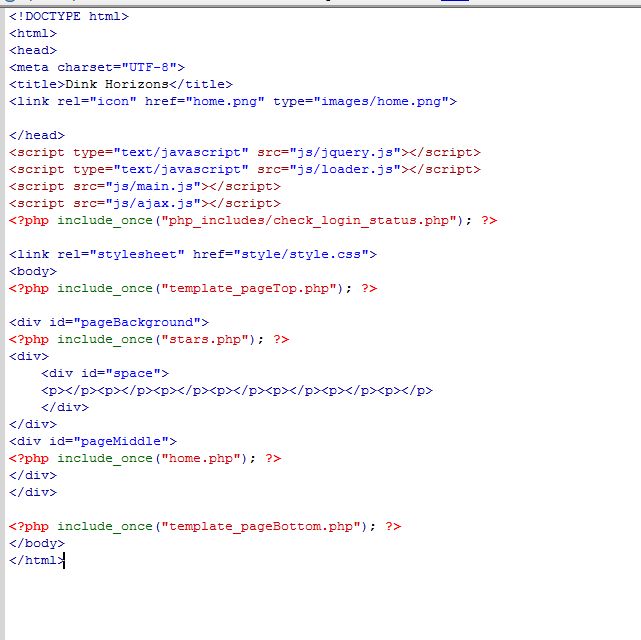Screen dimensions: 641x640
Task: Click the template_pageTop.php include line
Action: (x=193, y=289)
